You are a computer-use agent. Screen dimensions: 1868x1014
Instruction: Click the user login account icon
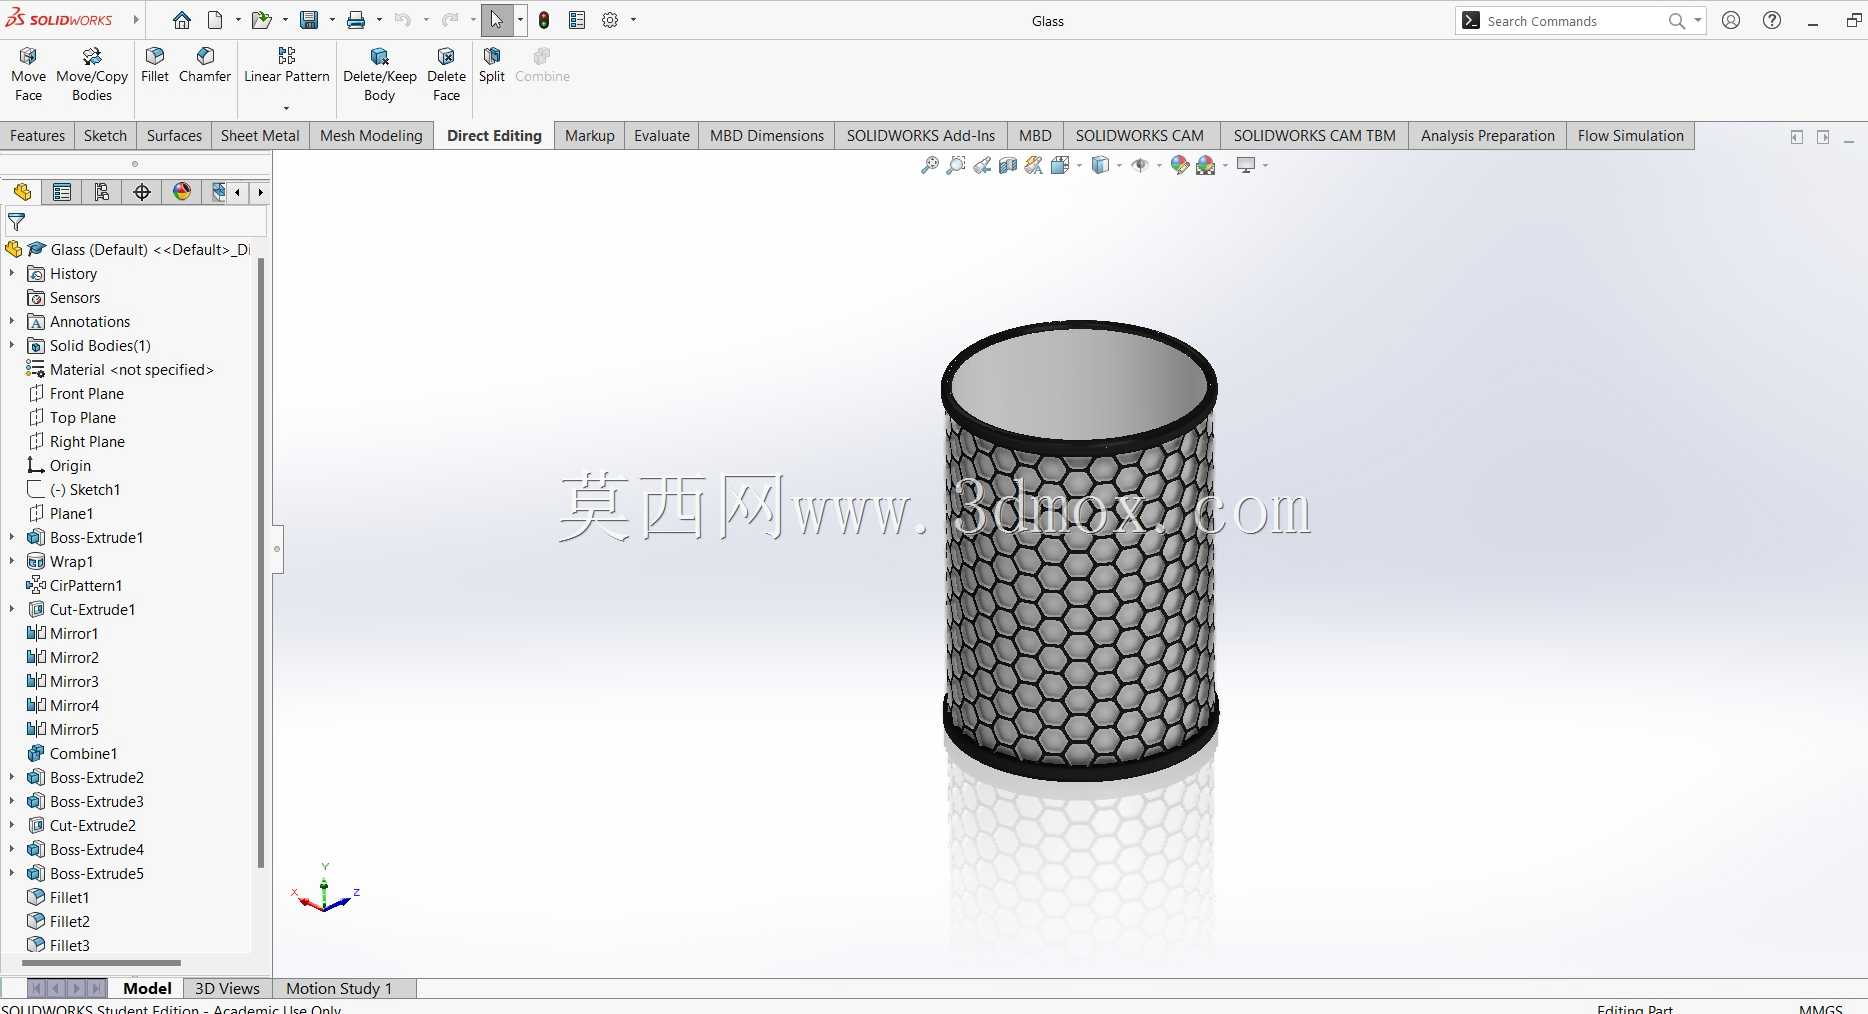click(1731, 20)
